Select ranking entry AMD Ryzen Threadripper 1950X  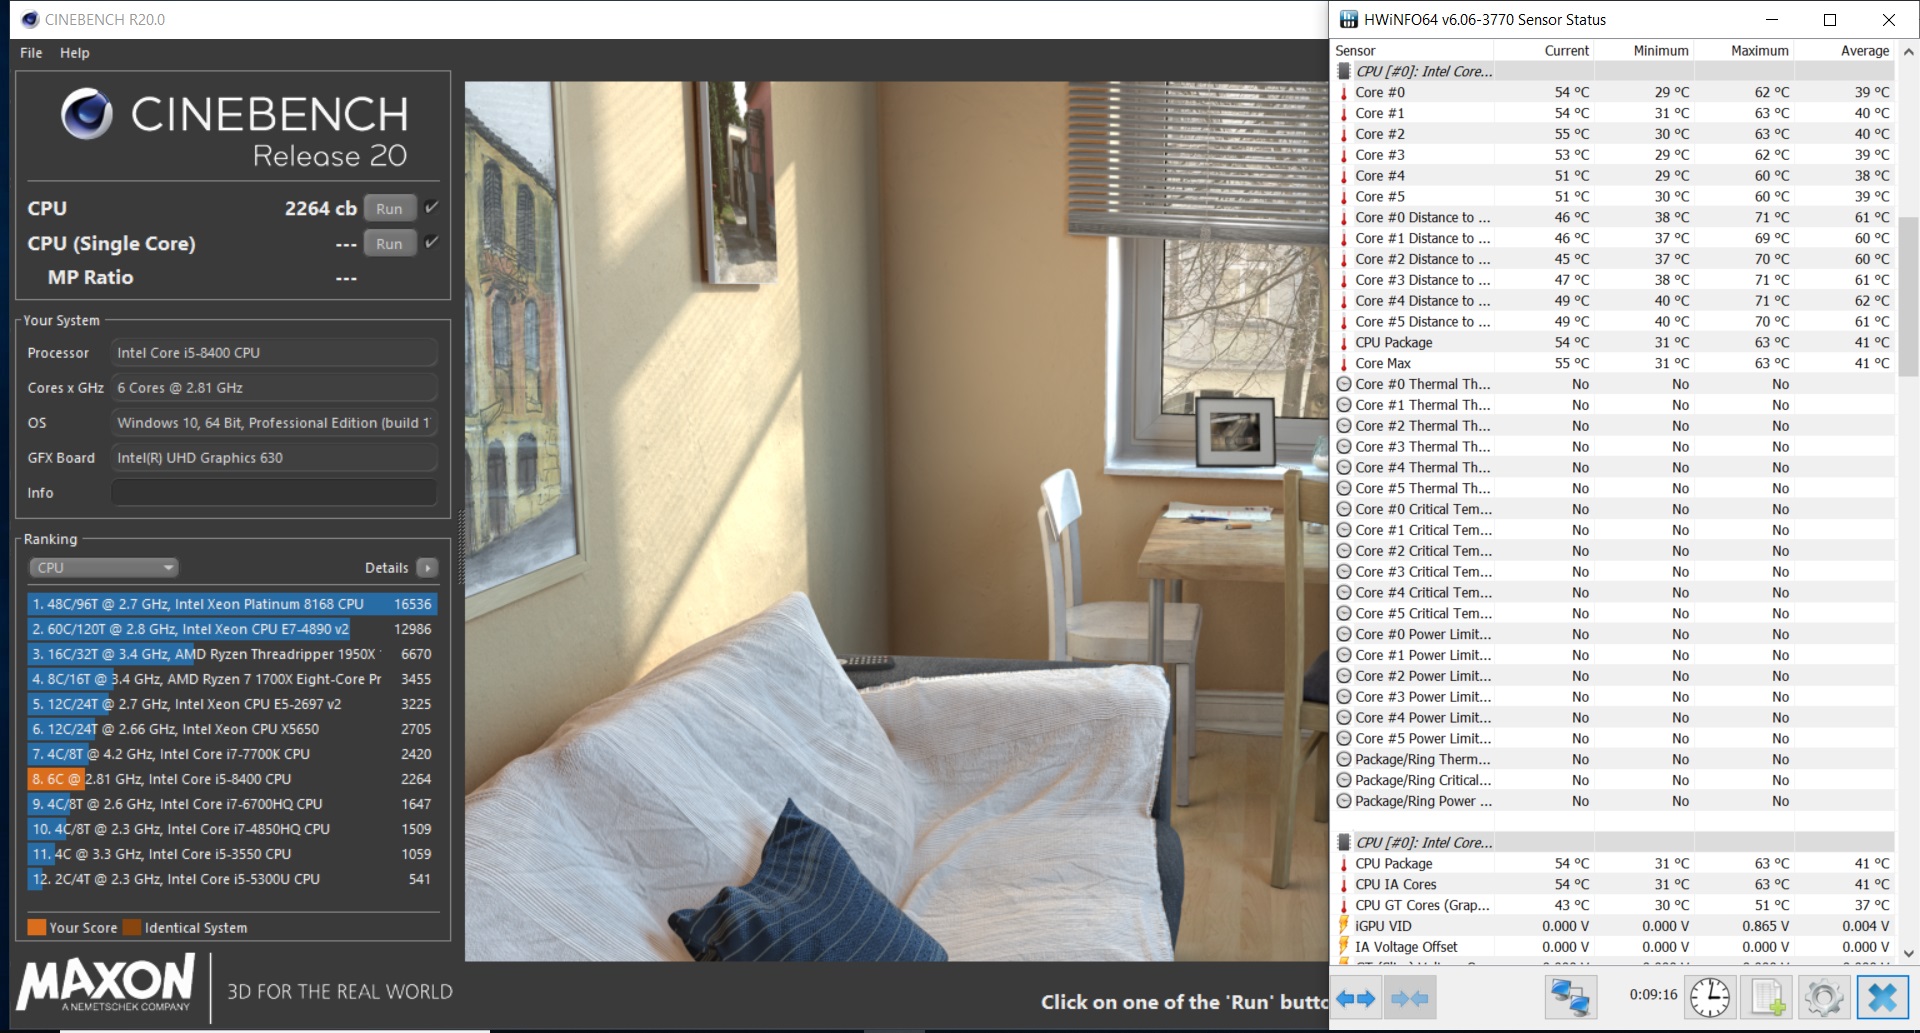(x=232, y=654)
